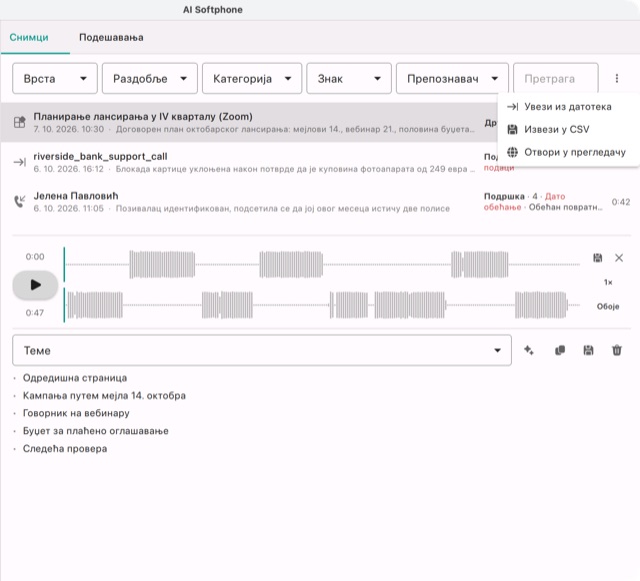Delete the recording with the trash icon
Screen dimensions: 640x581
(x=617, y=350)
